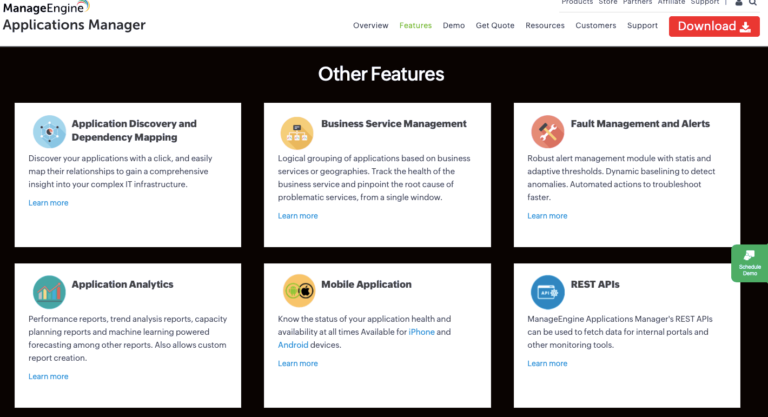The height and width of the screenshot is (417, 768).
Task: Click the Schedule Demo side widget
Action: point(749,263)
